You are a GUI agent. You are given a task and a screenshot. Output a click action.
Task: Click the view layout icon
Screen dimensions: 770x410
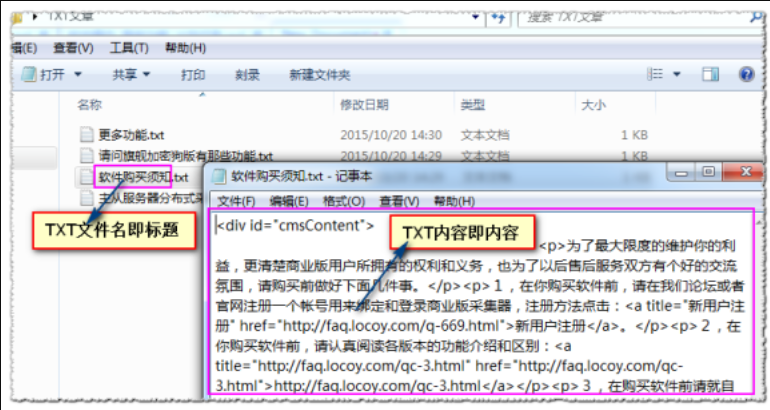(658, 75)
